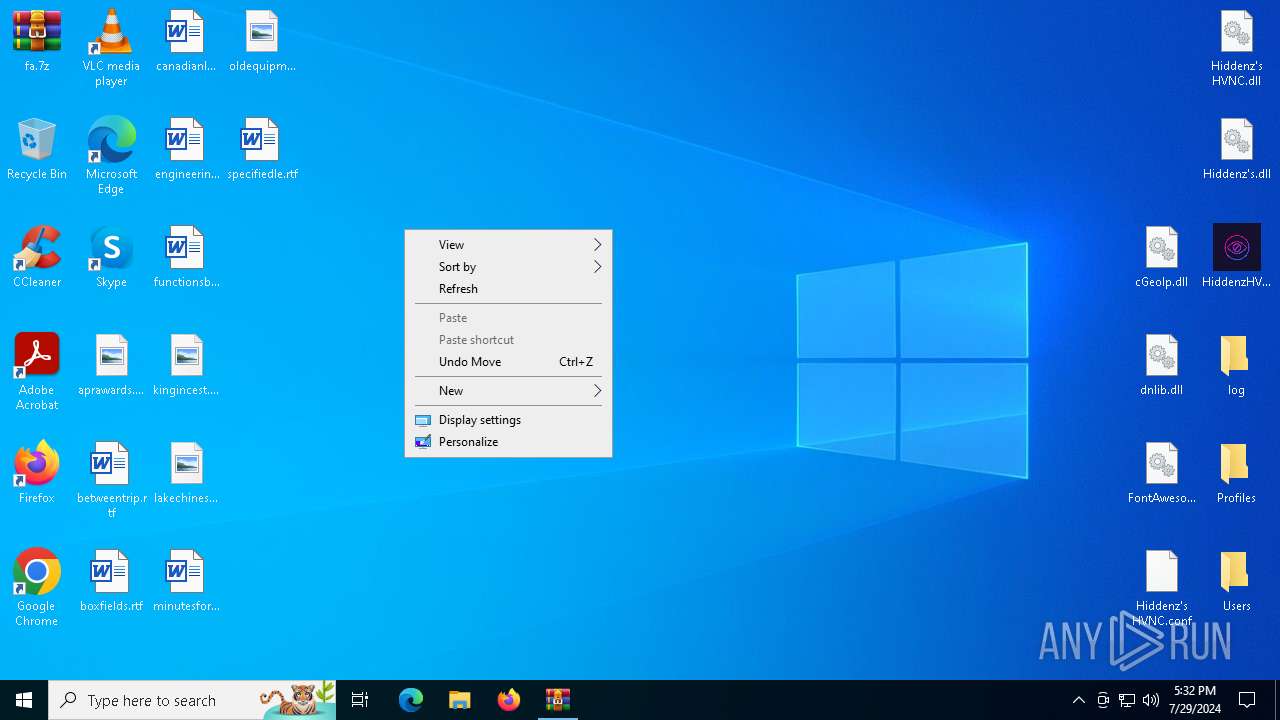Select the boxfields.rtf document

tap(111, 581)
